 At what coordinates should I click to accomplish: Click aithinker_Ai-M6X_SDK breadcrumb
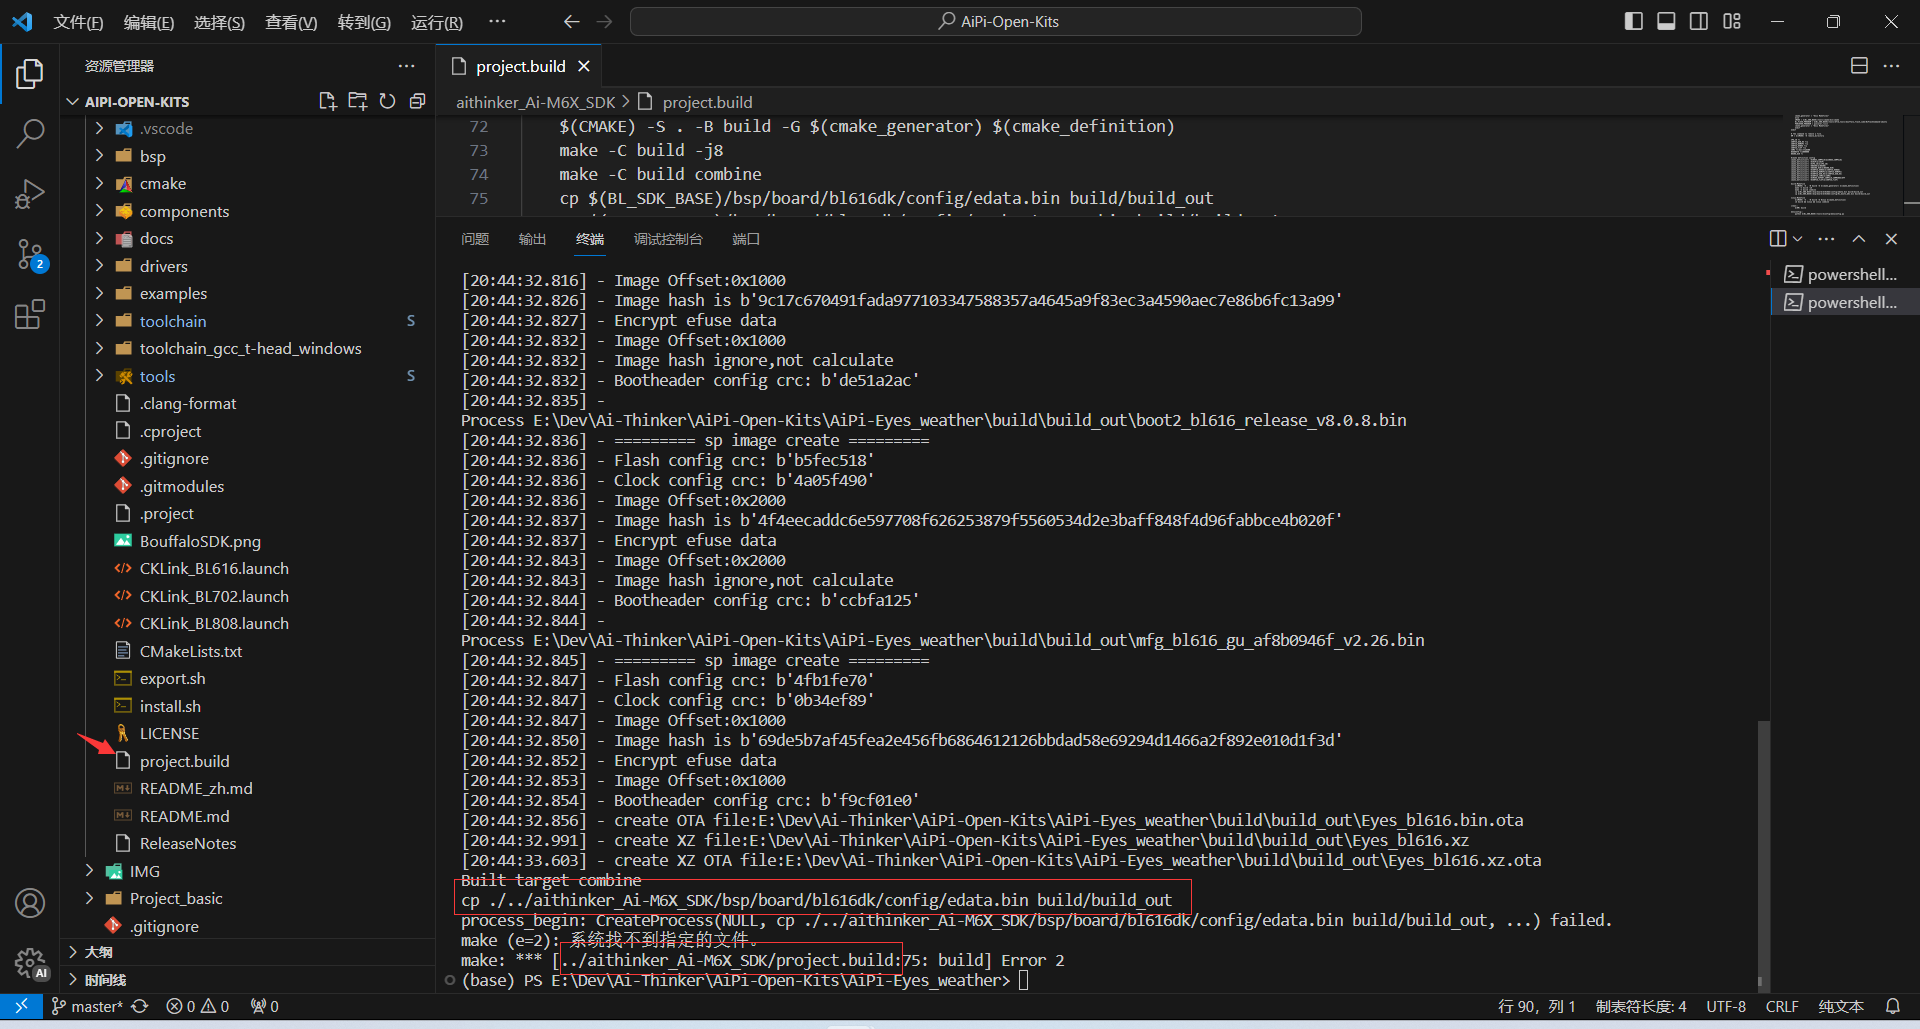coord(536,102)
